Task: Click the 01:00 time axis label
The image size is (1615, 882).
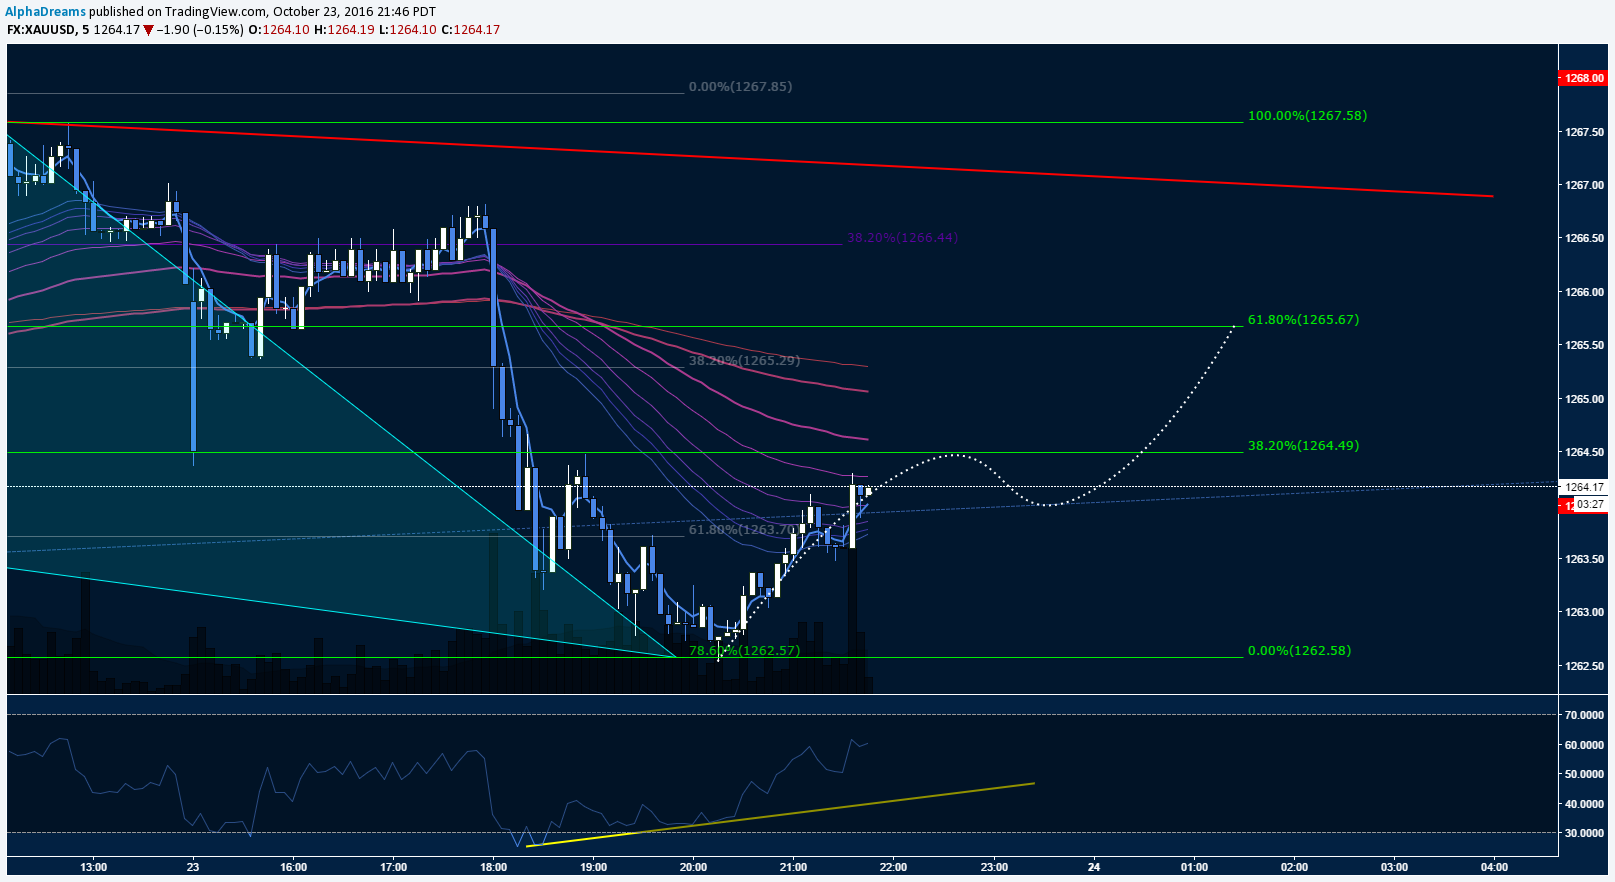Action: [x=1194, y=867]
